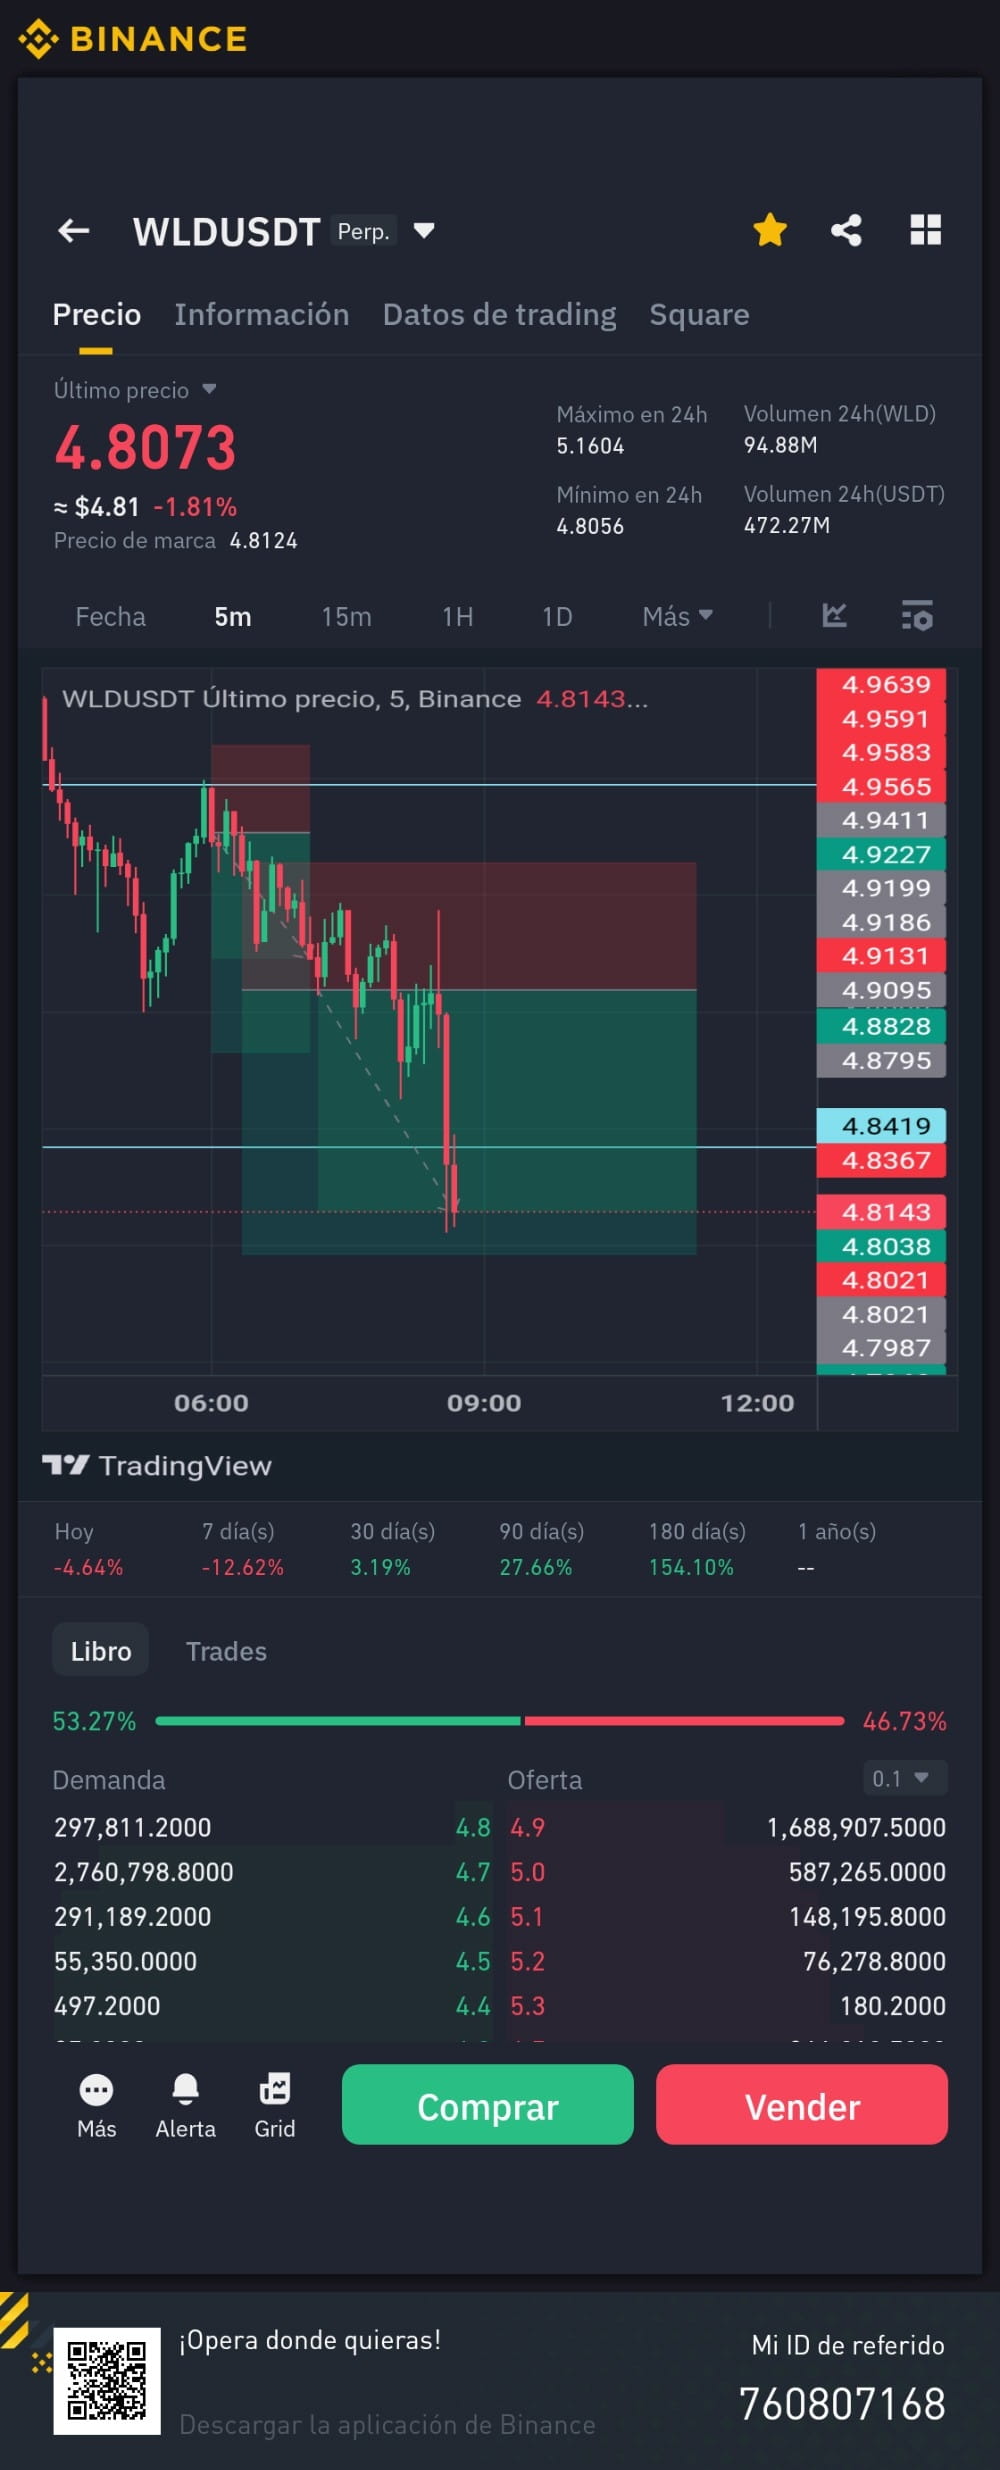The width and height of the screenshot is (1000, 2470).
Task: Click the Perp. contract badge
Action: tap(364, 231)
